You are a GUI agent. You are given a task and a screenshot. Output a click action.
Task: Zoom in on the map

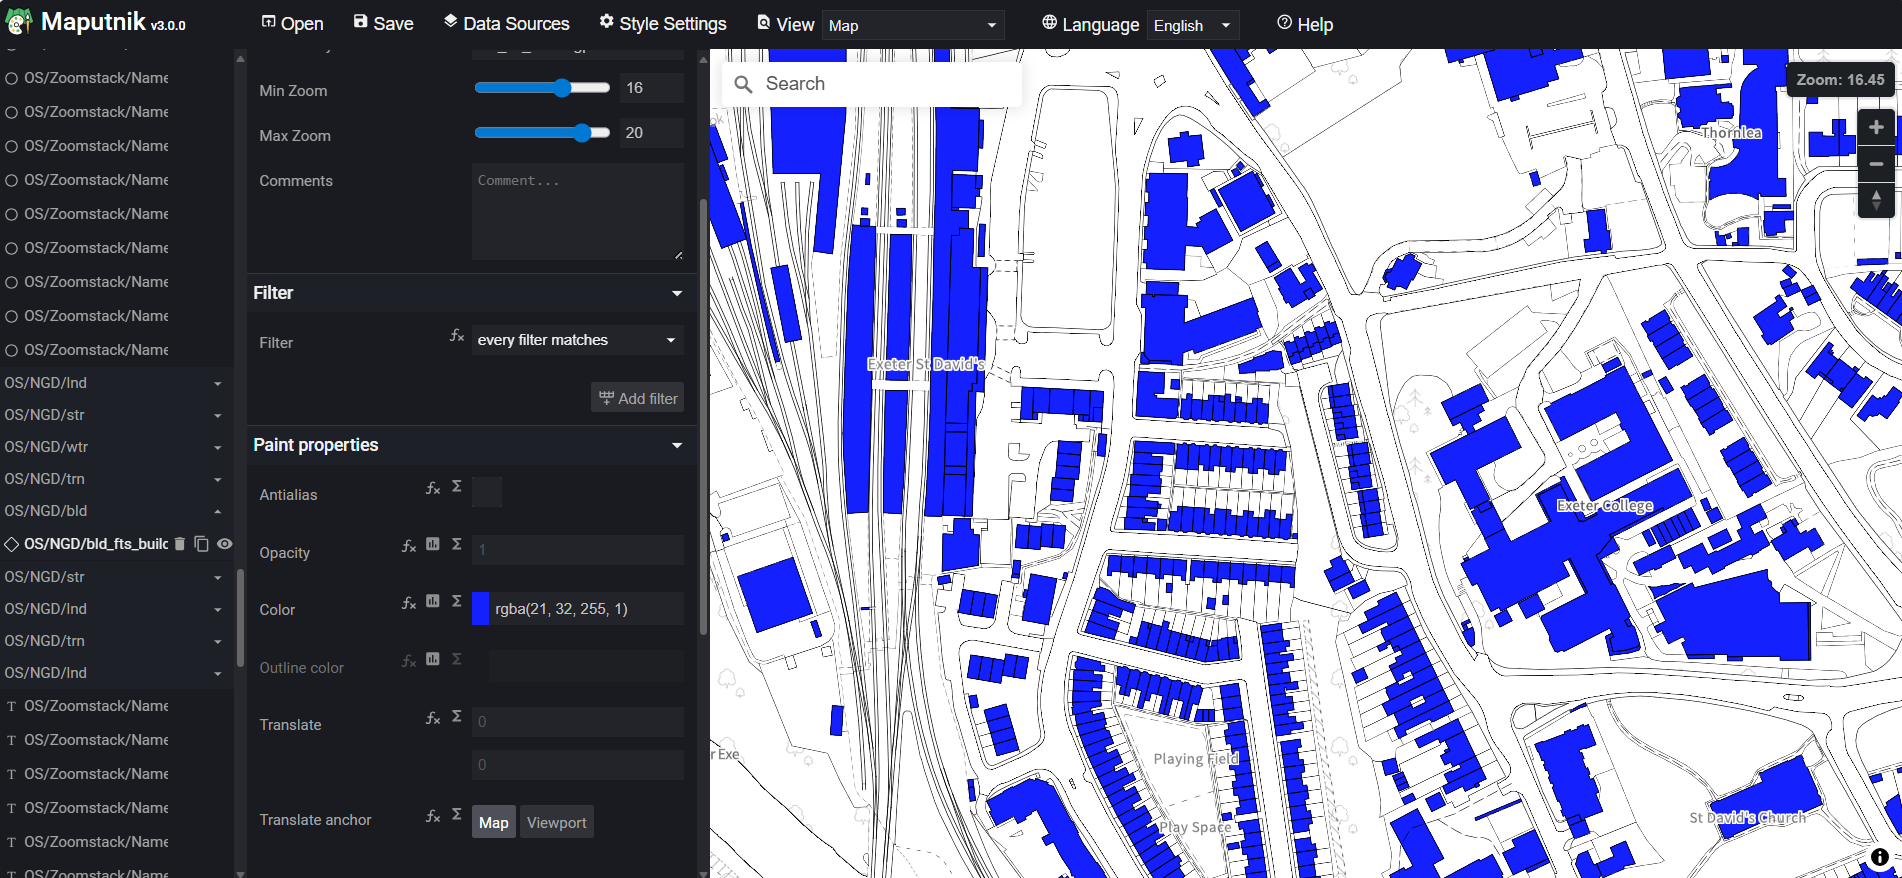[x=1876, y=127]
